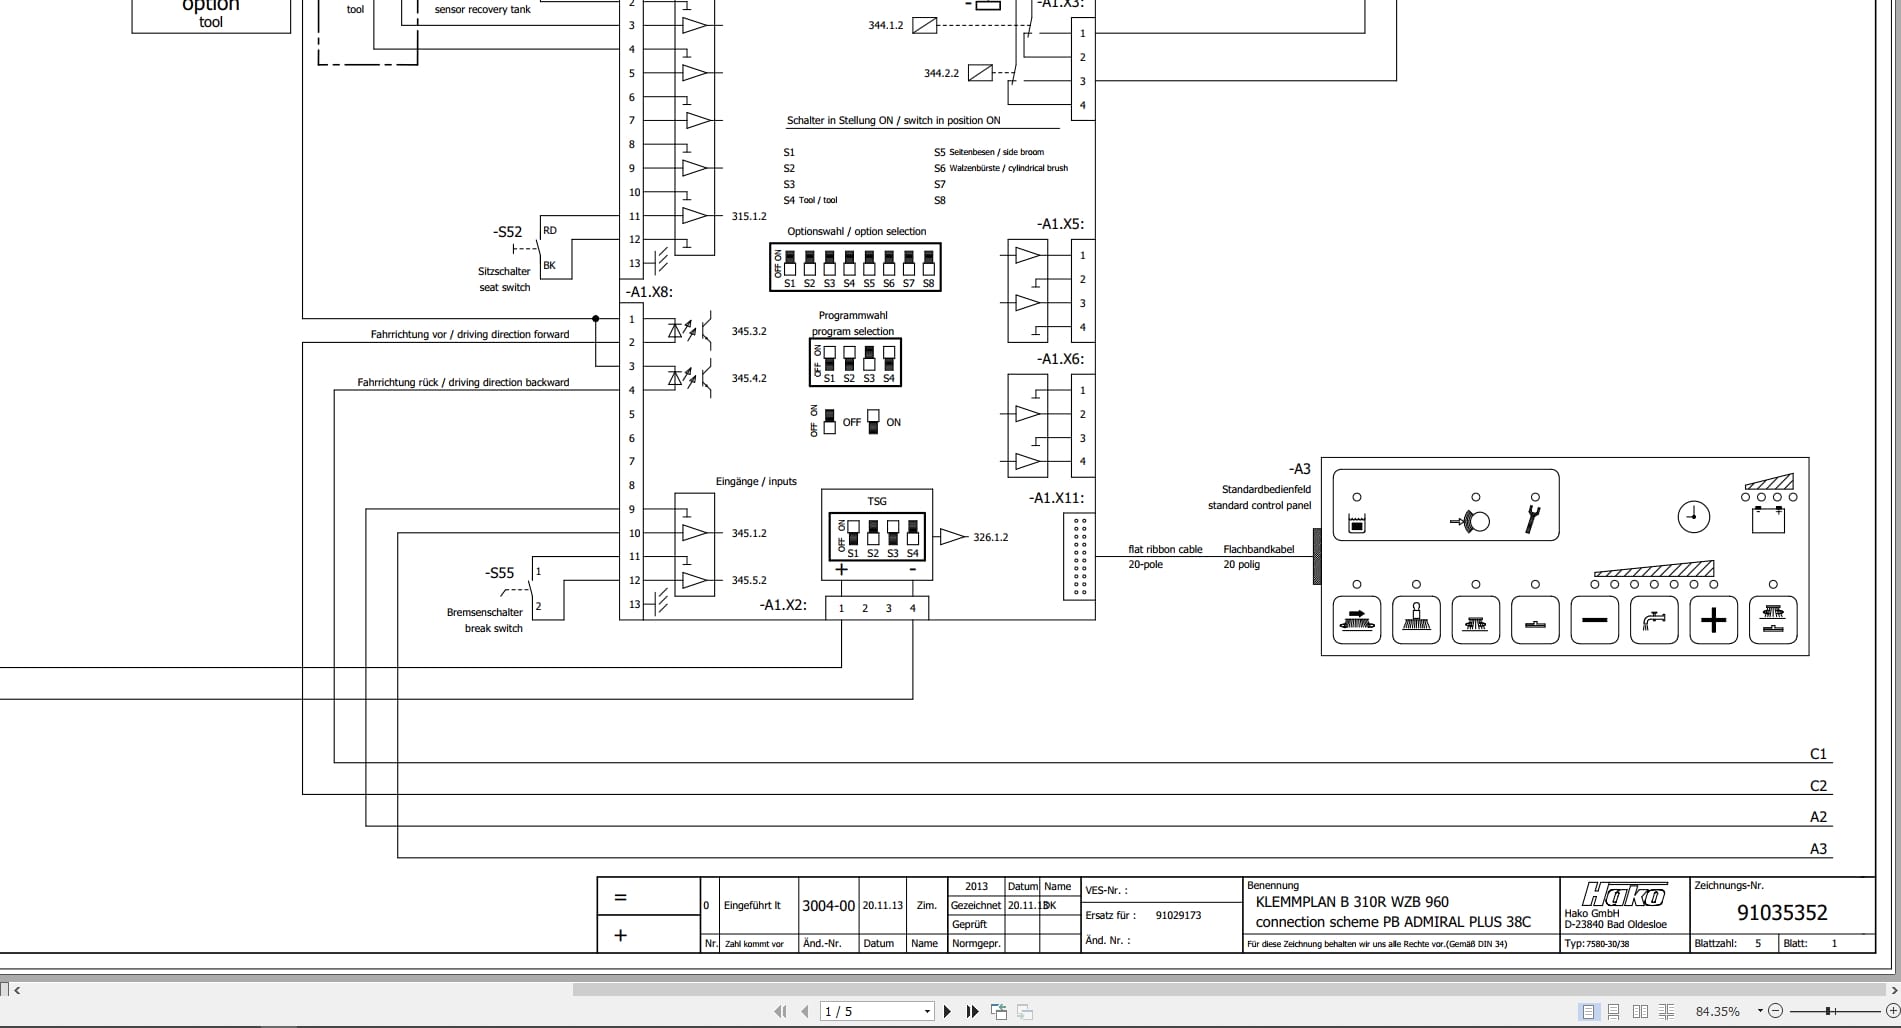Image resolution: width=1901 pixels, height=1028 pixels.
Task: Adjust the zoom level slider
Action: point(1830,1011)
